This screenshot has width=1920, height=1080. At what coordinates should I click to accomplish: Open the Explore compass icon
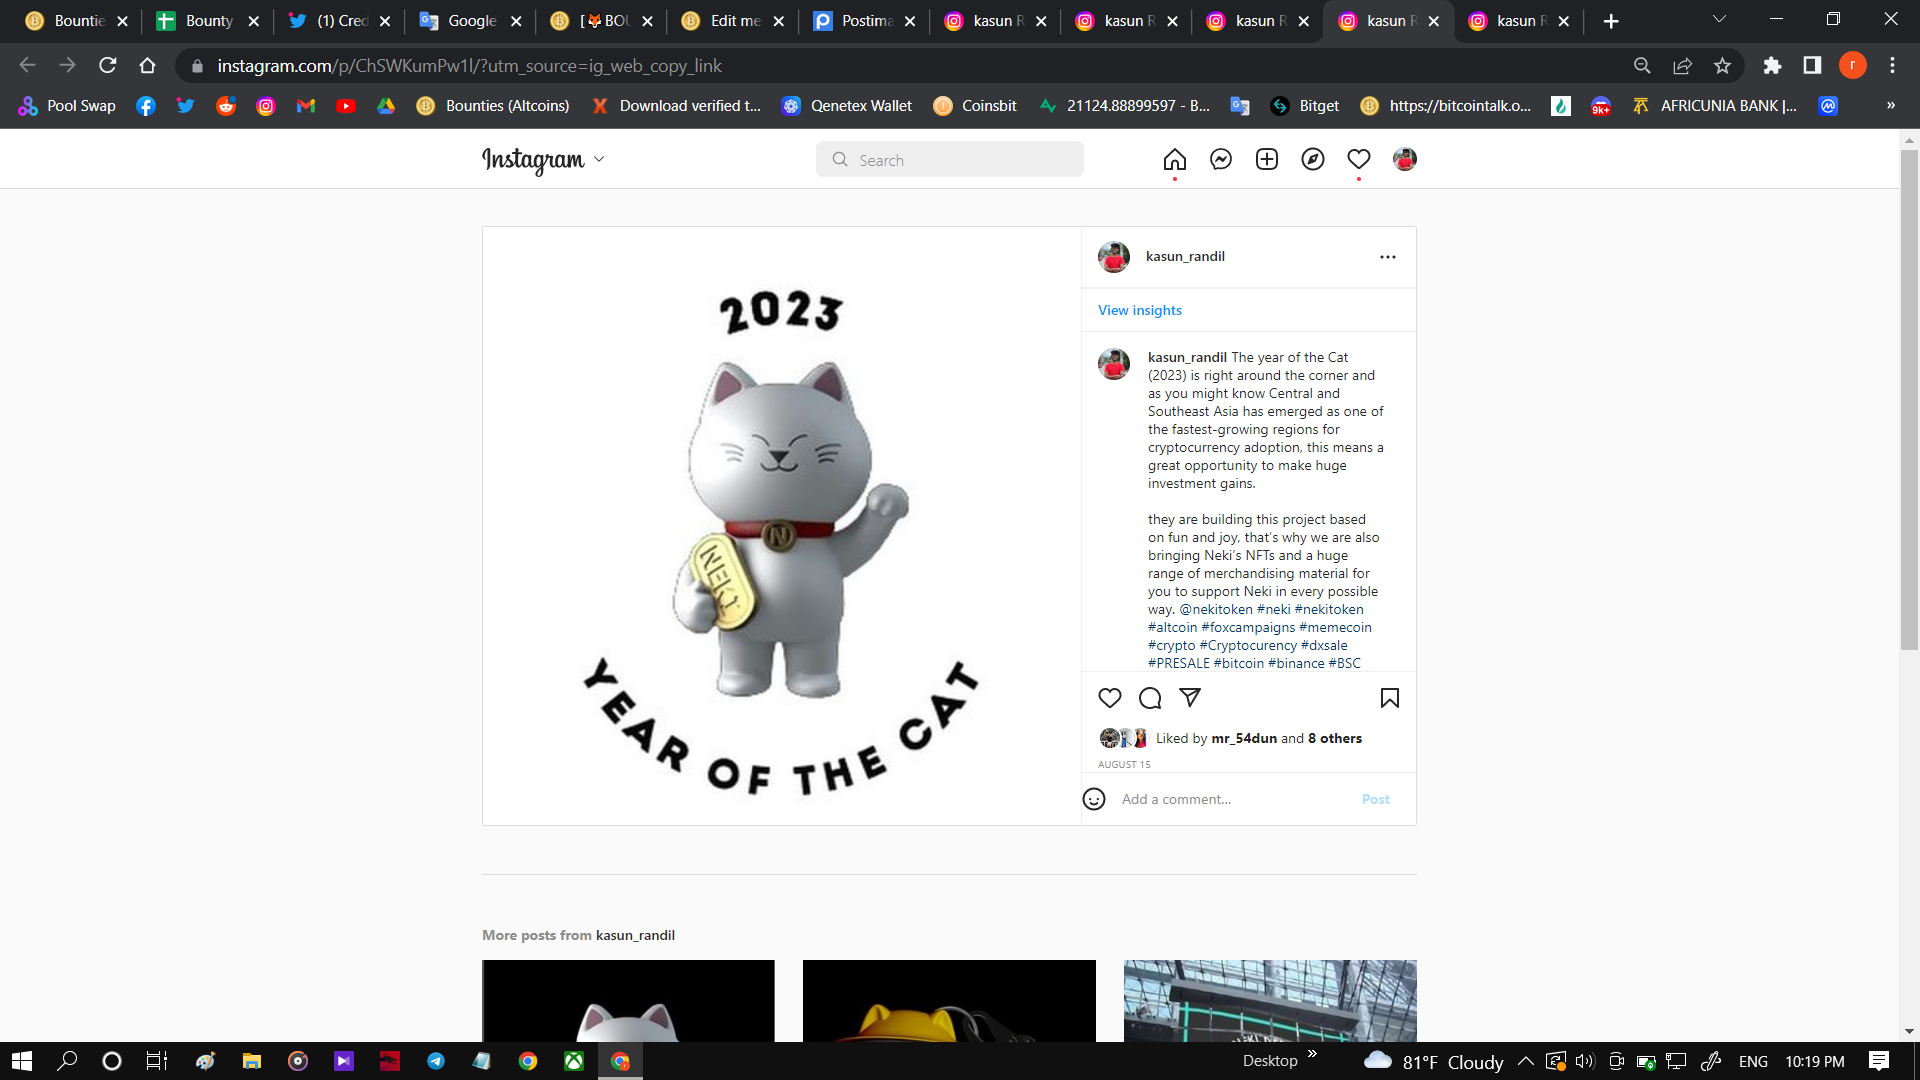pyautogui.click(x=1312, y=160)
